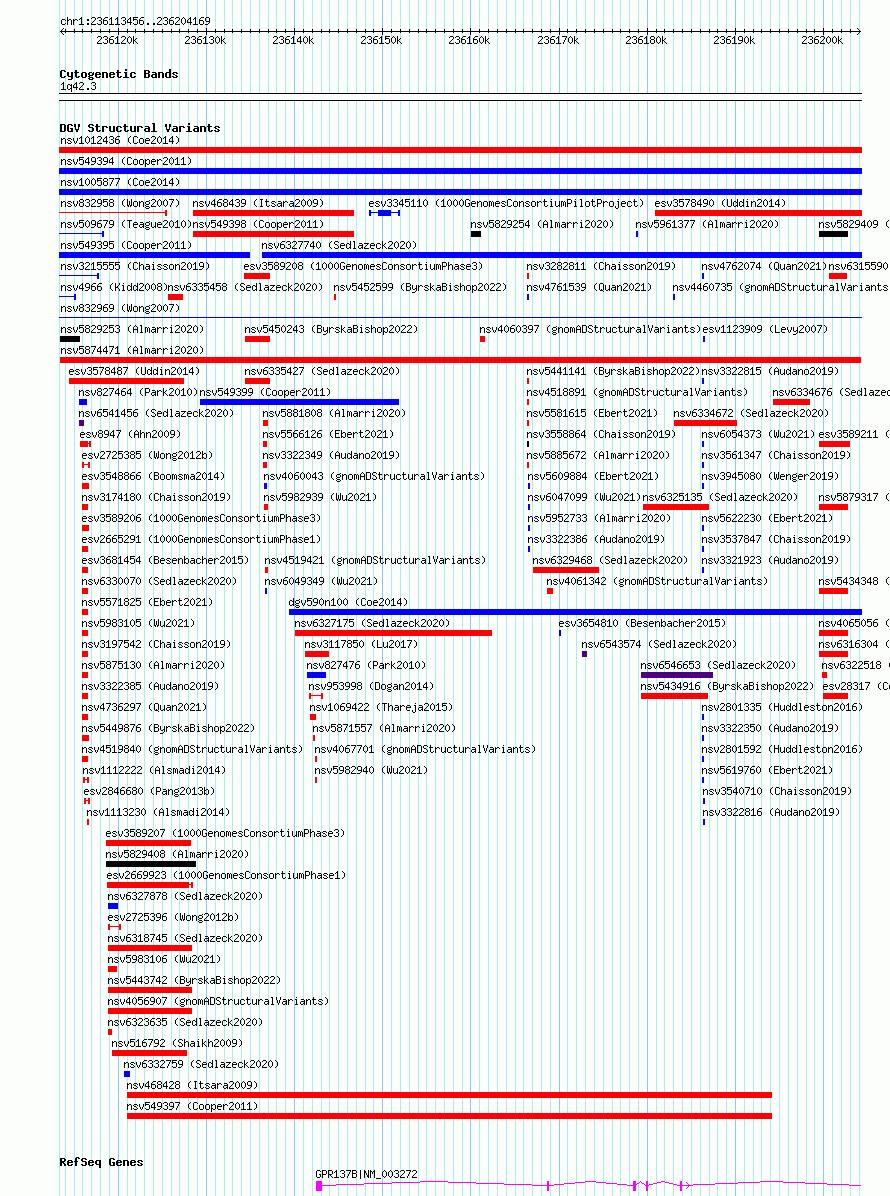Select the nsv6327175 (Sedlazeck2020) label
The height and width of the screenshot is (1196, 890).
tap(372, 623)
